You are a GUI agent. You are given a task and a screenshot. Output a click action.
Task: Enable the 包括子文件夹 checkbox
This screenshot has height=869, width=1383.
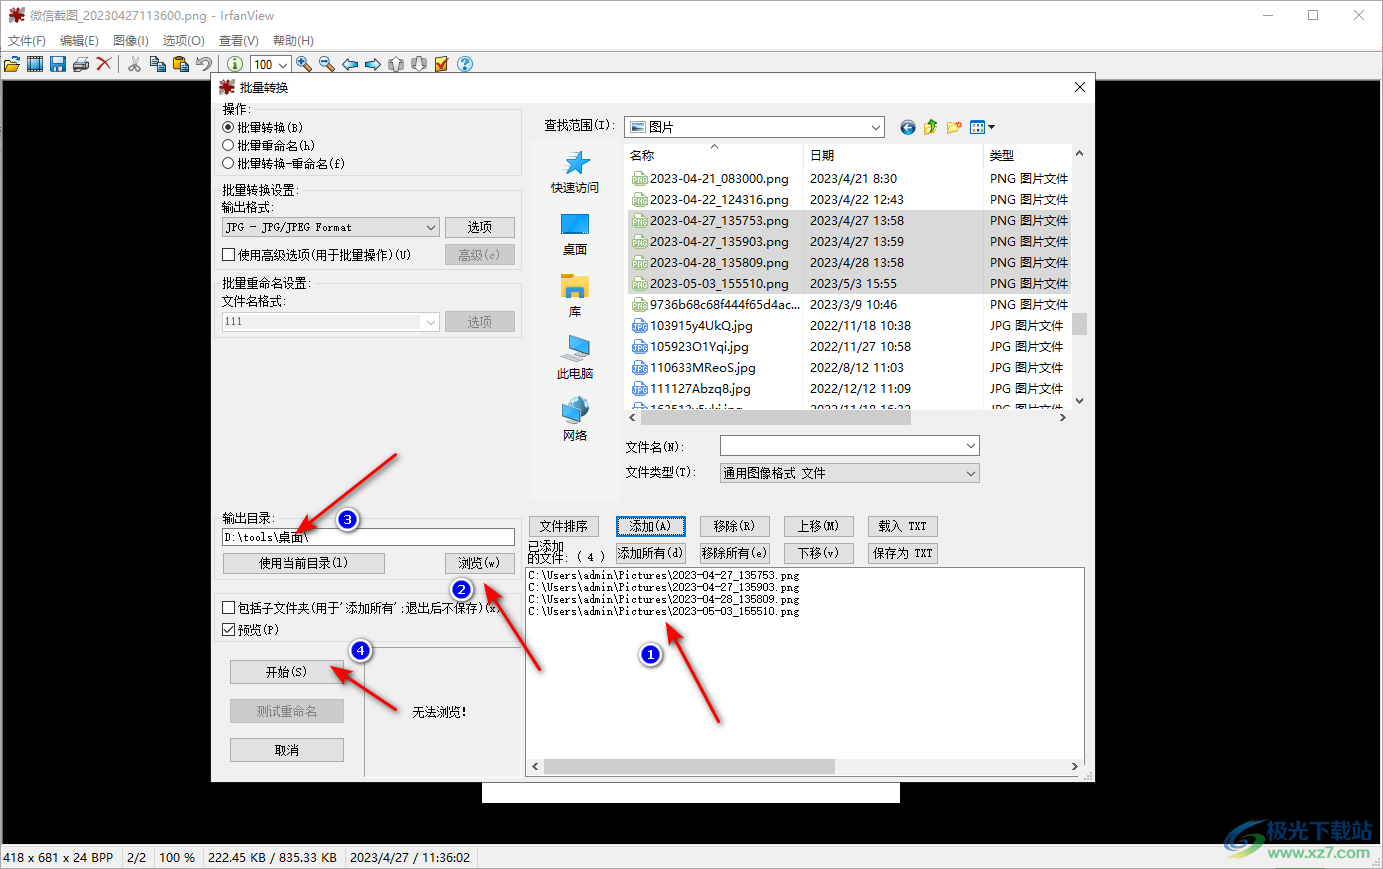229,608
